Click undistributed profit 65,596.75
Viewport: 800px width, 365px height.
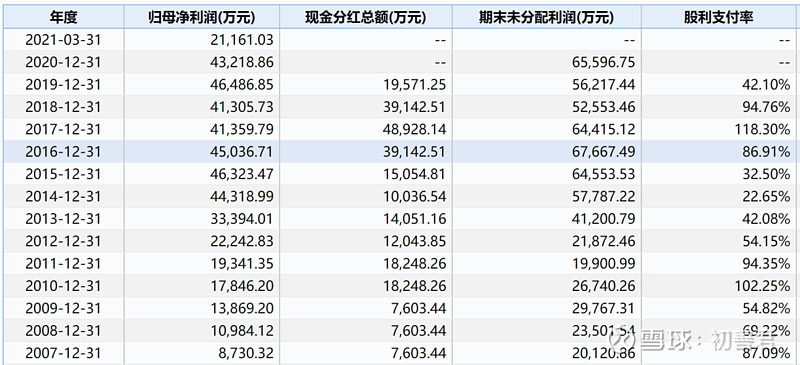click(x=604, y=62)
